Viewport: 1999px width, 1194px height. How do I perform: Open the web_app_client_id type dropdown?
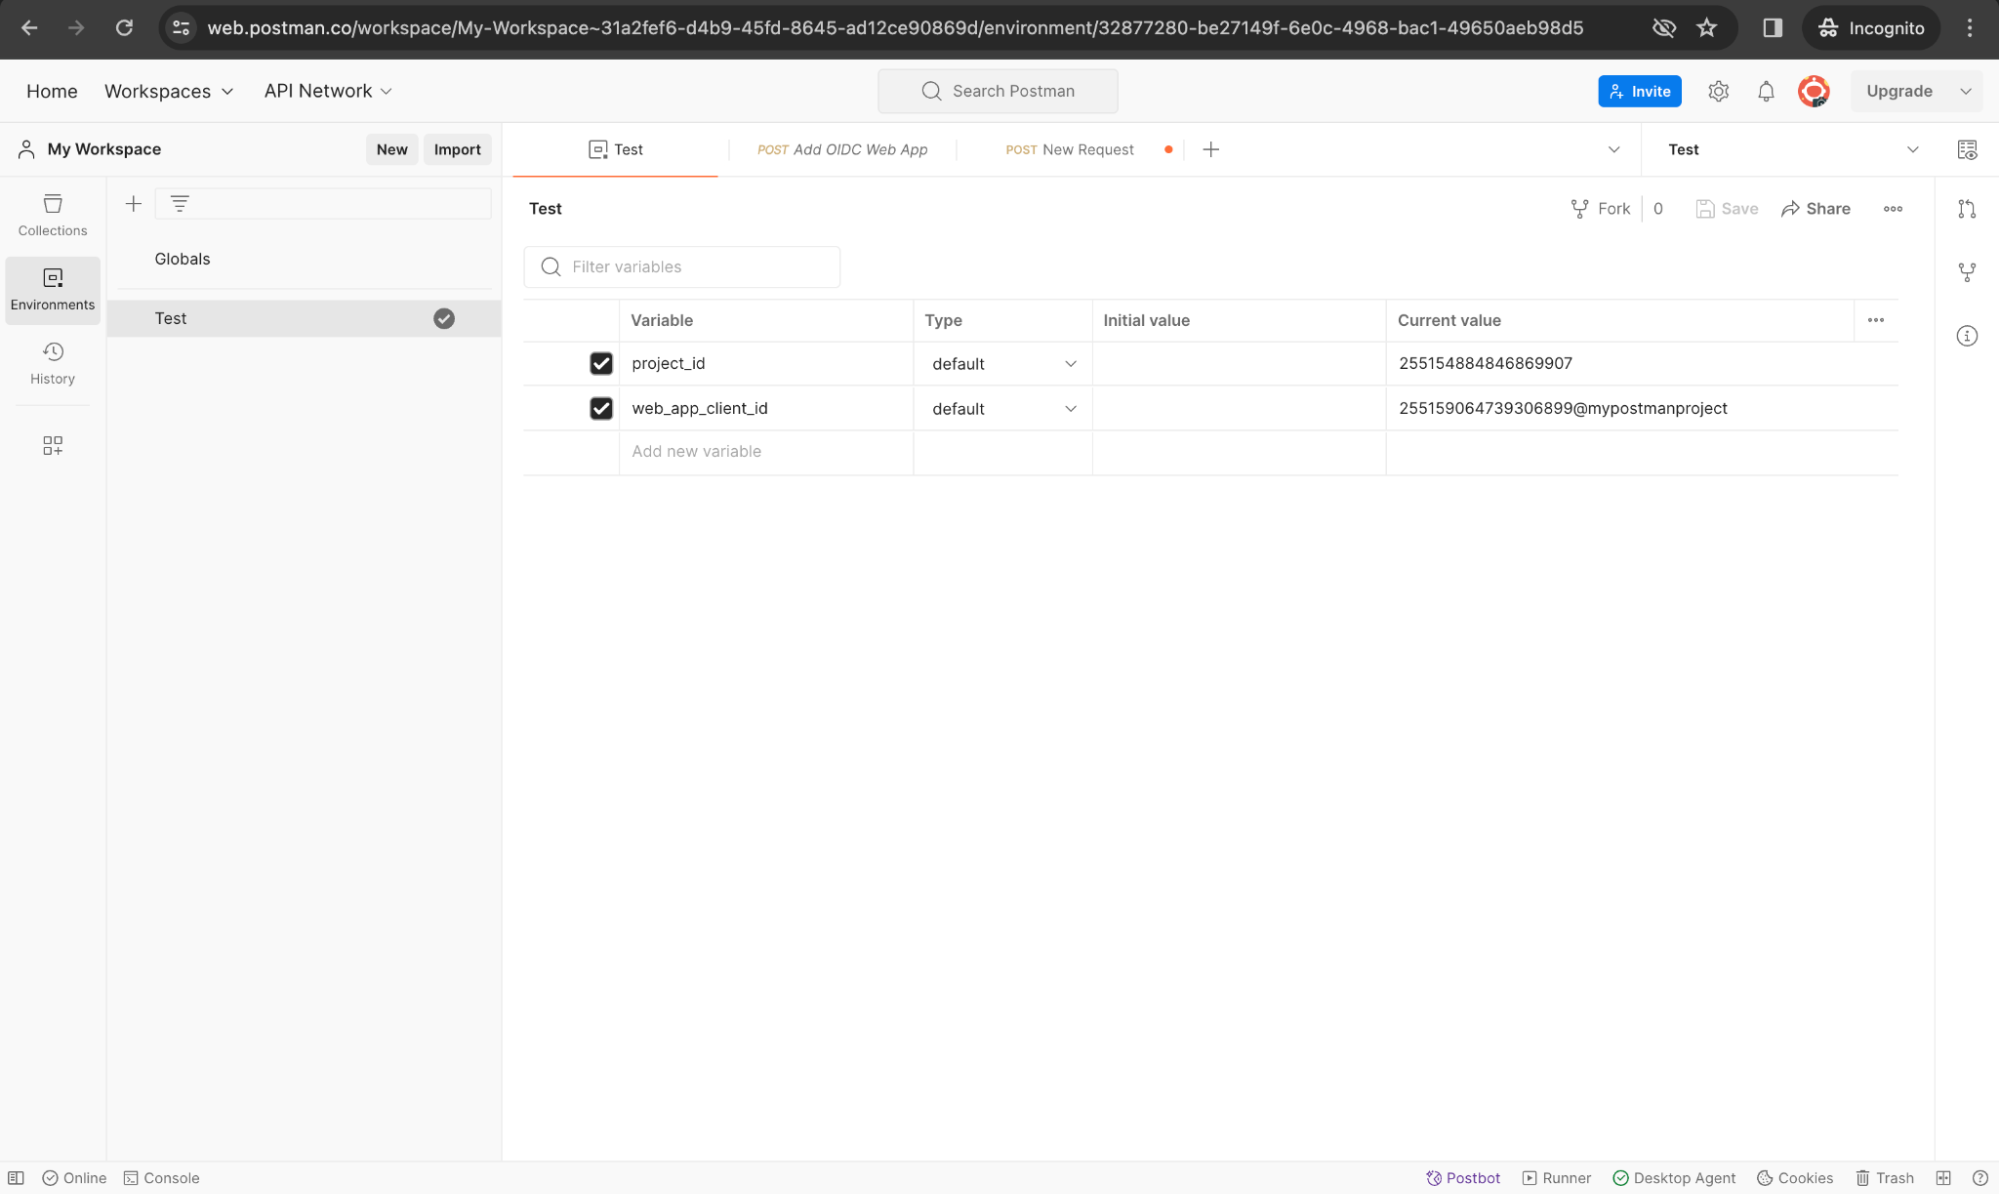coord(1002,408)
